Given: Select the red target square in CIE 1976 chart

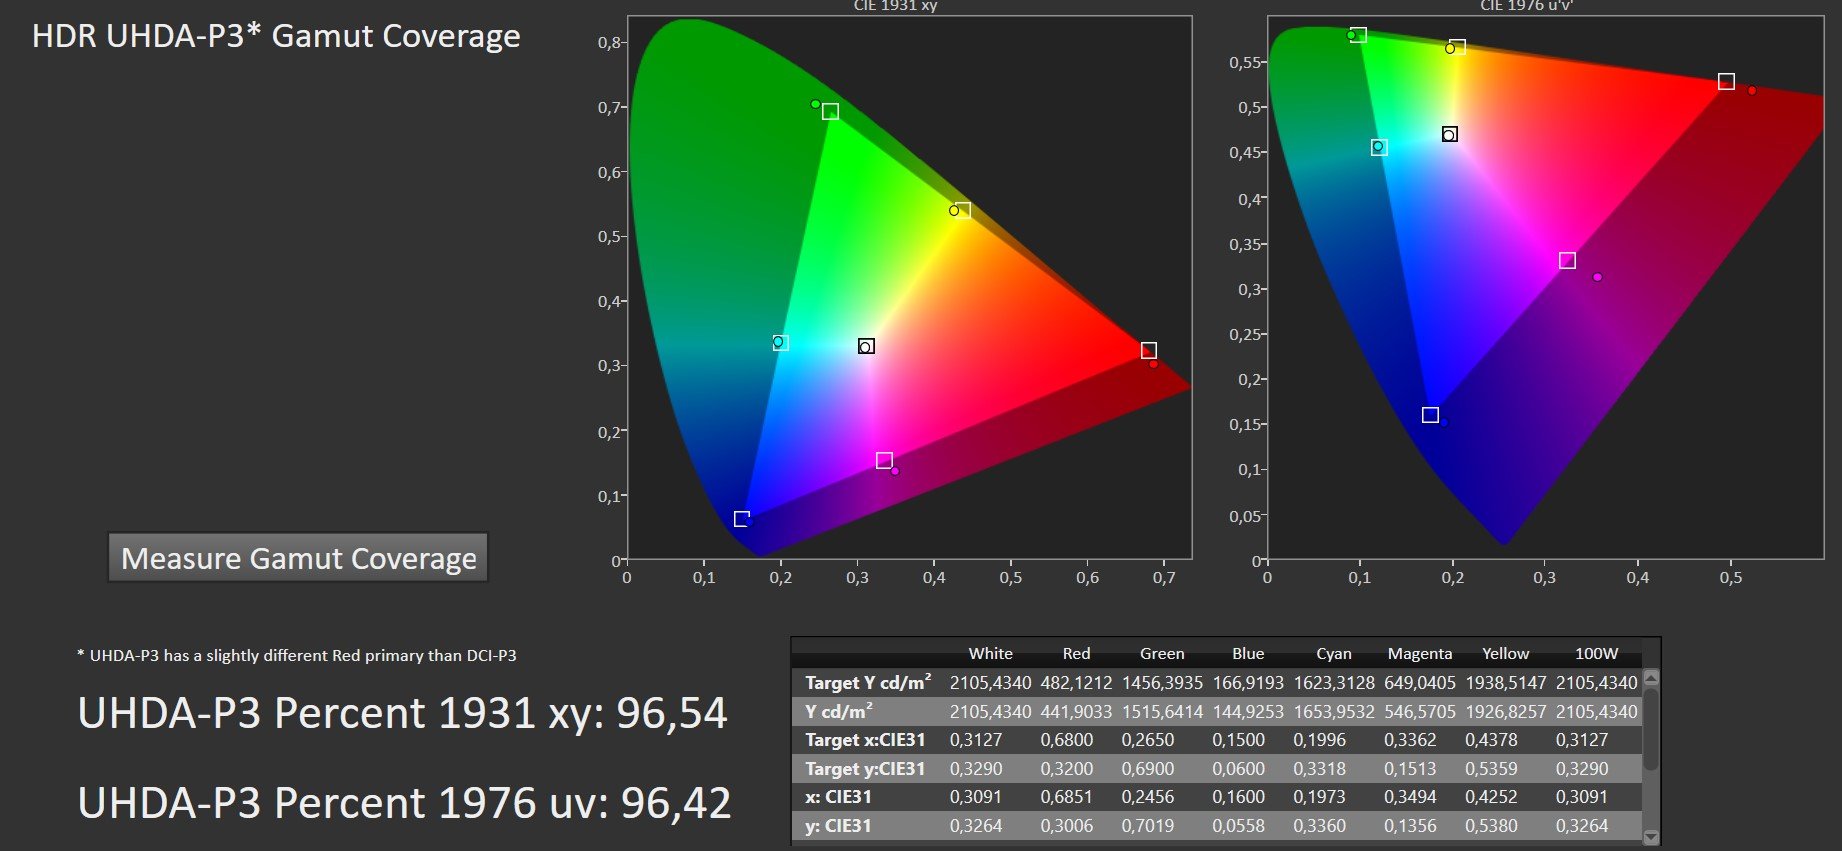Looking at the screenshot, I should coord(1726,82).
